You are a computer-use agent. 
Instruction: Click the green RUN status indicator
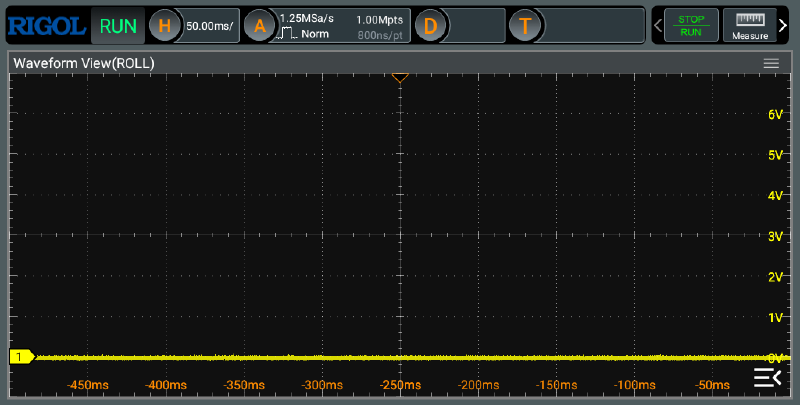click(118, 26)
